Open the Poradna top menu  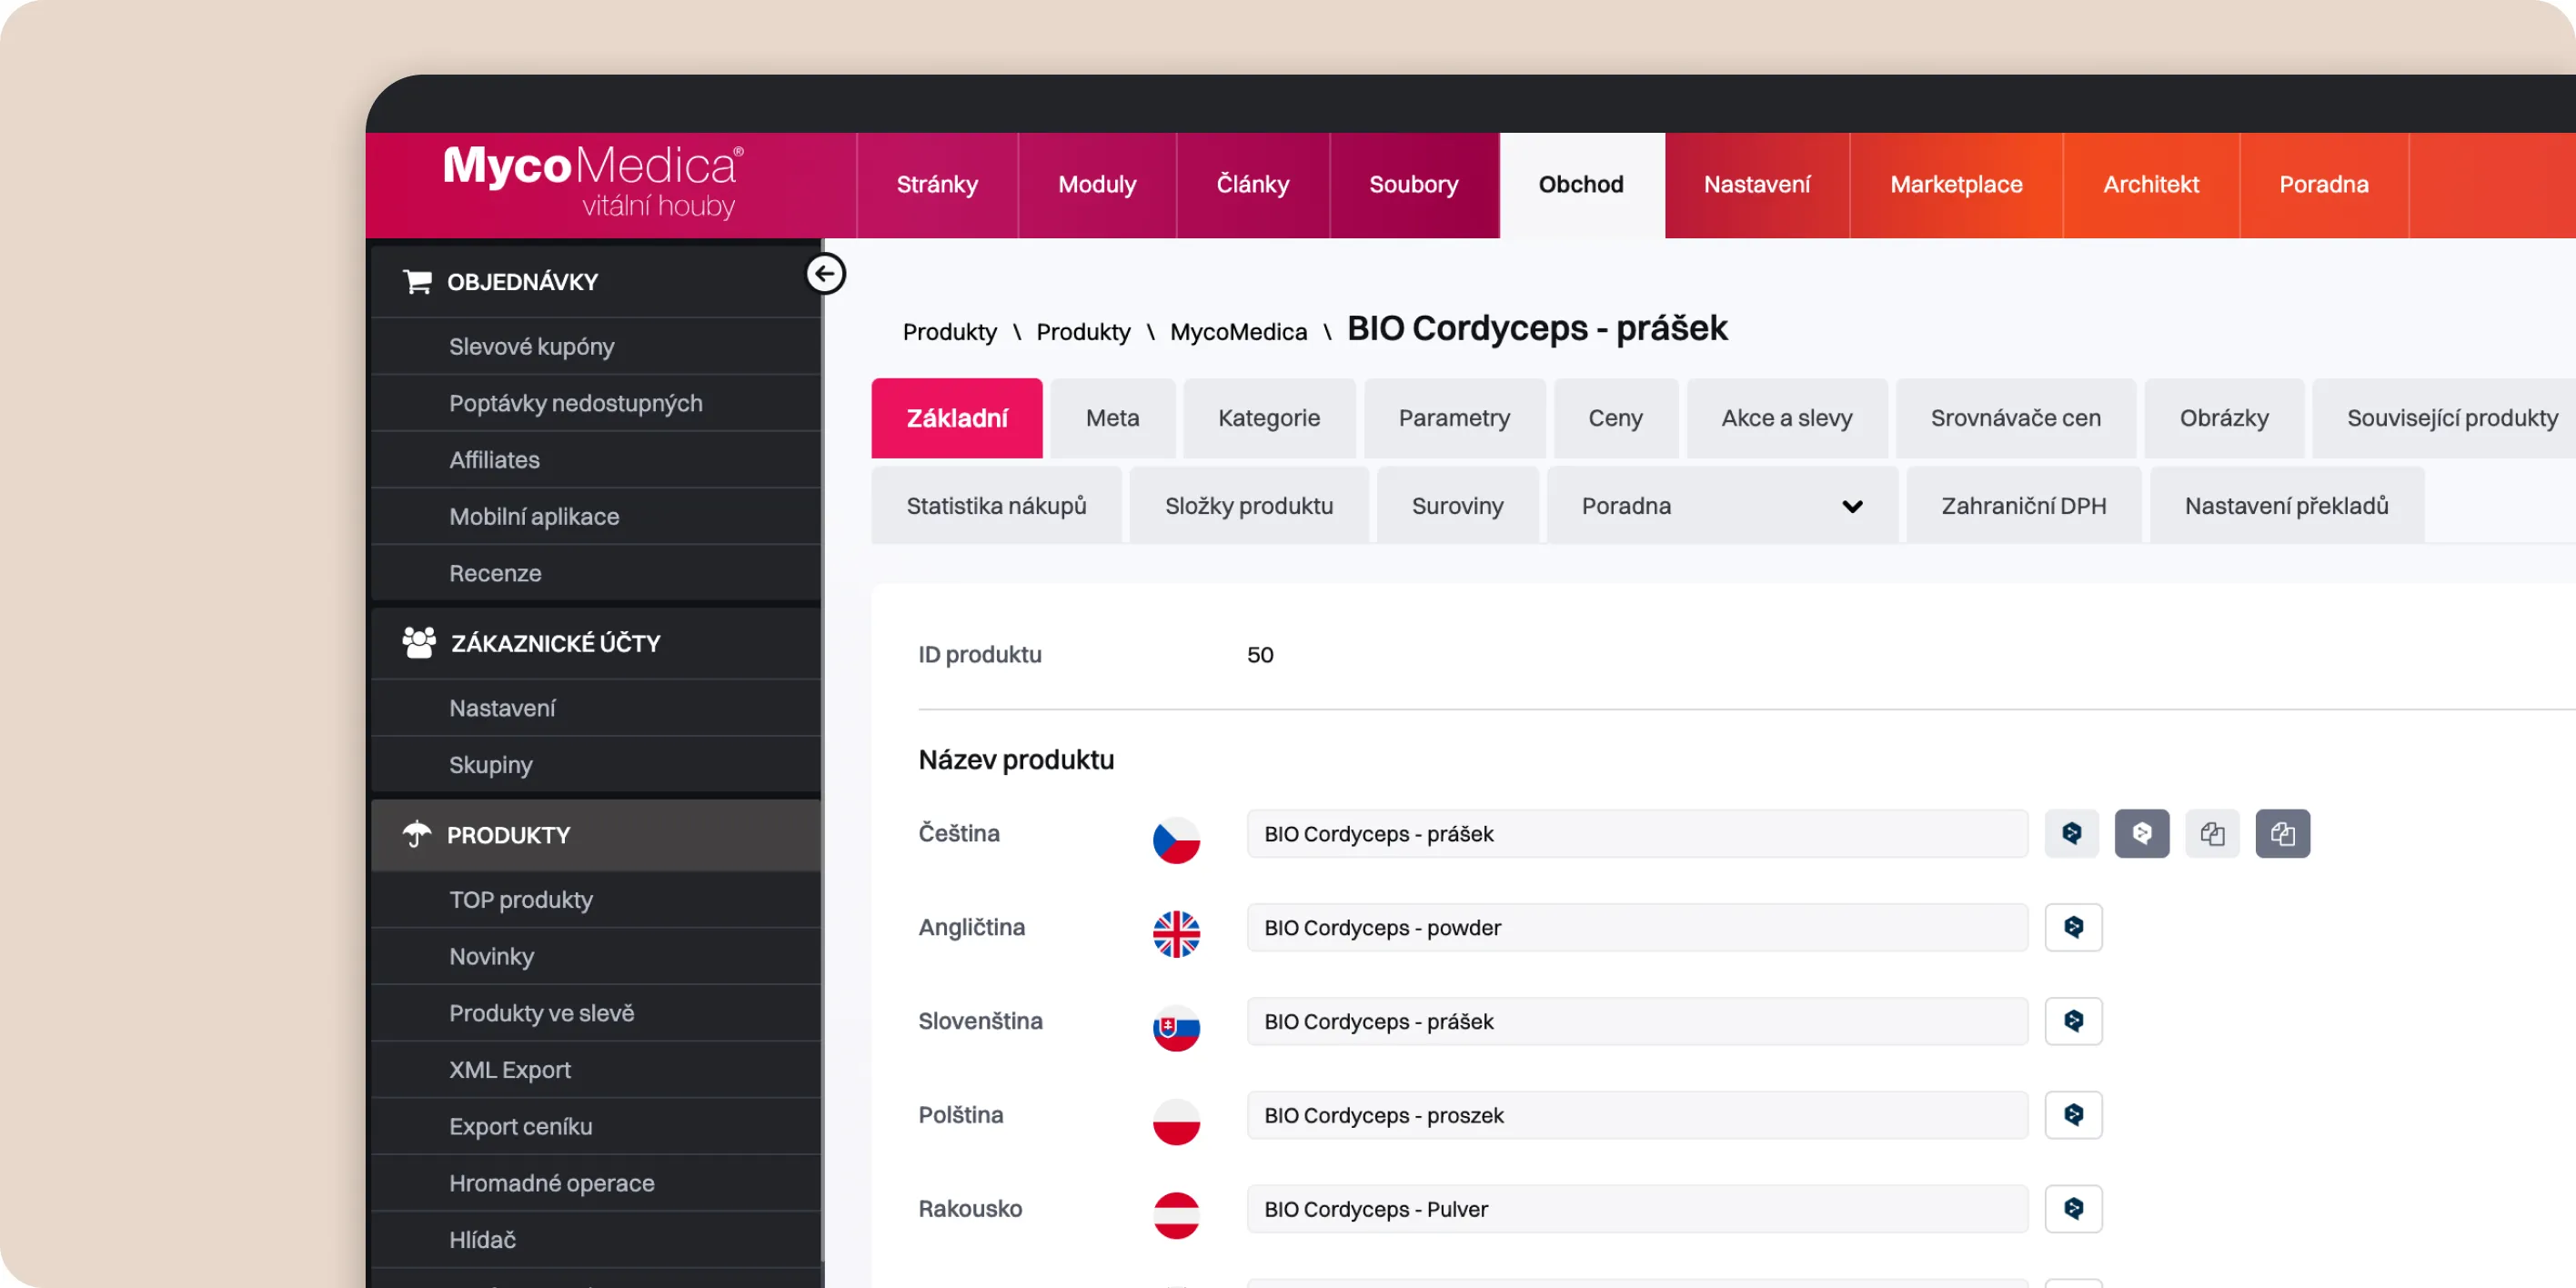coord(2324,185)
